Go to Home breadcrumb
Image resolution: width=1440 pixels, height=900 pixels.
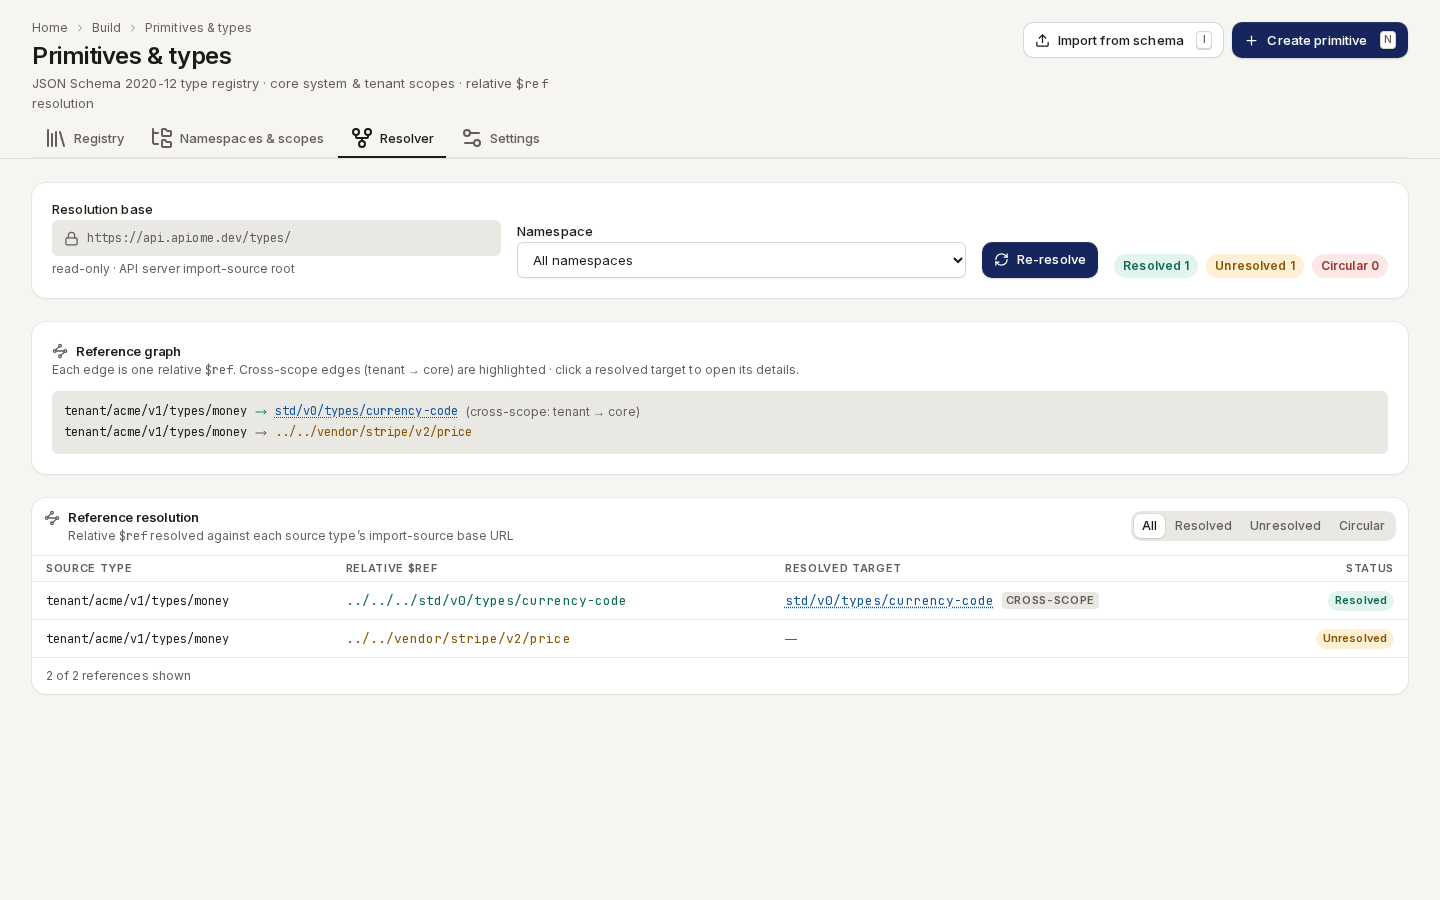50,28
